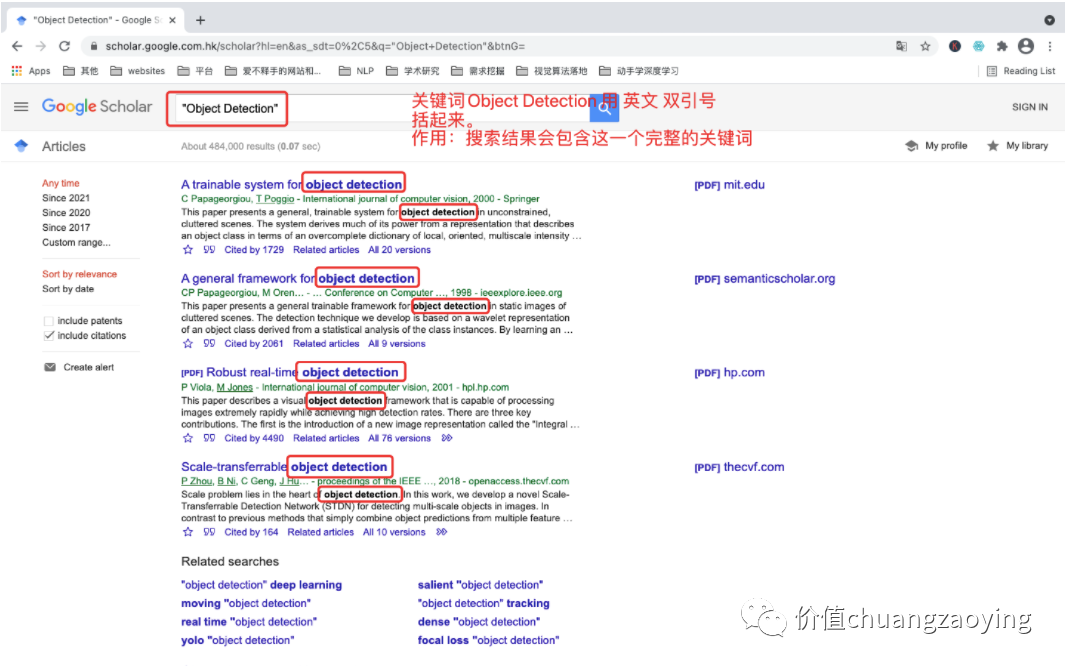Screen dimensions: 1066x668
Task: Click the browser forward arrow
Action: [x=41, y=46]
